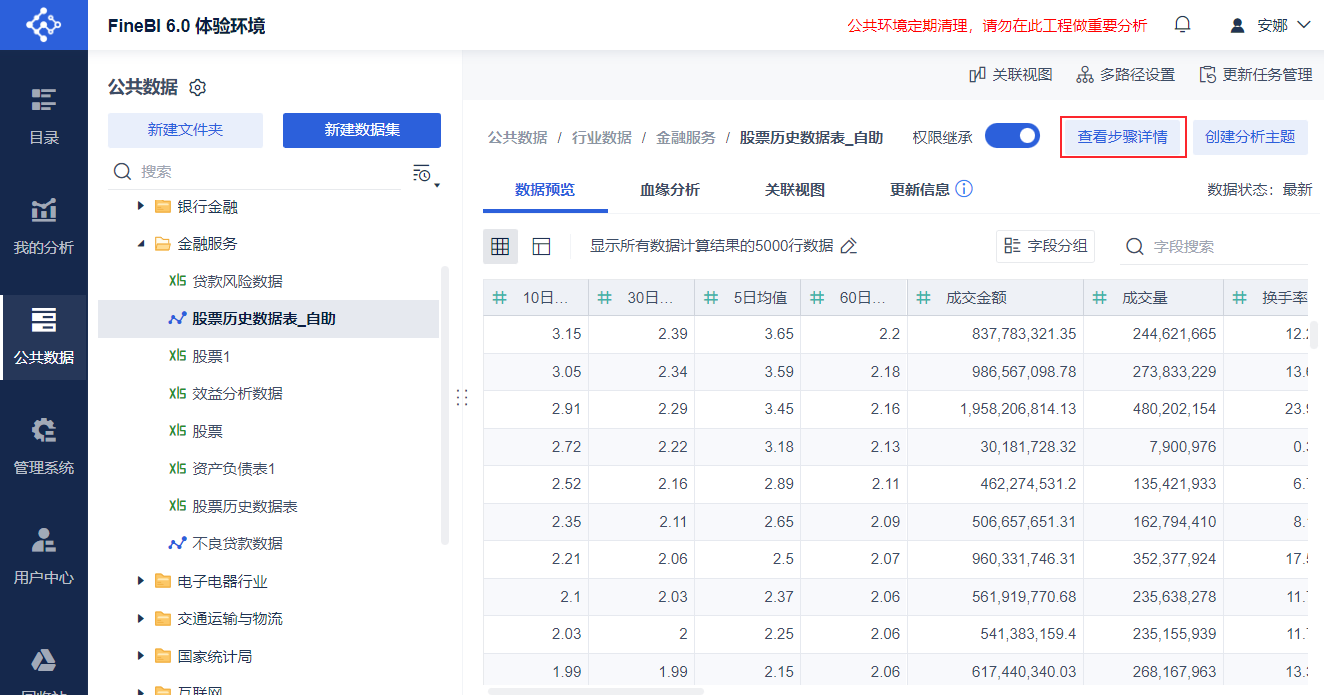Toggle the 权限继承 switch
The height and width of the screenshot is (695, 1324).
(x=1012, y=136)
